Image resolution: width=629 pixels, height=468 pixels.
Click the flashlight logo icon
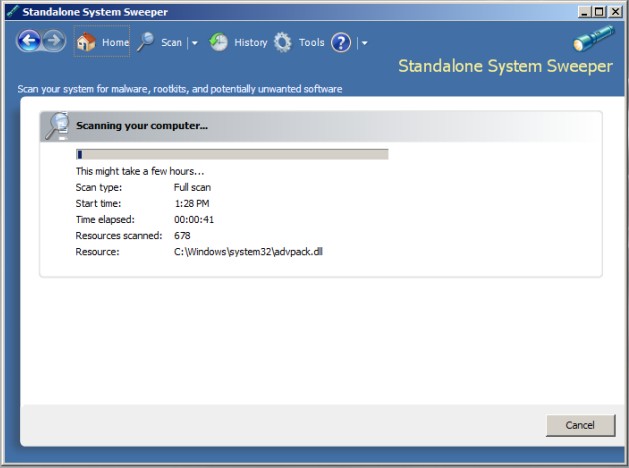594,39
